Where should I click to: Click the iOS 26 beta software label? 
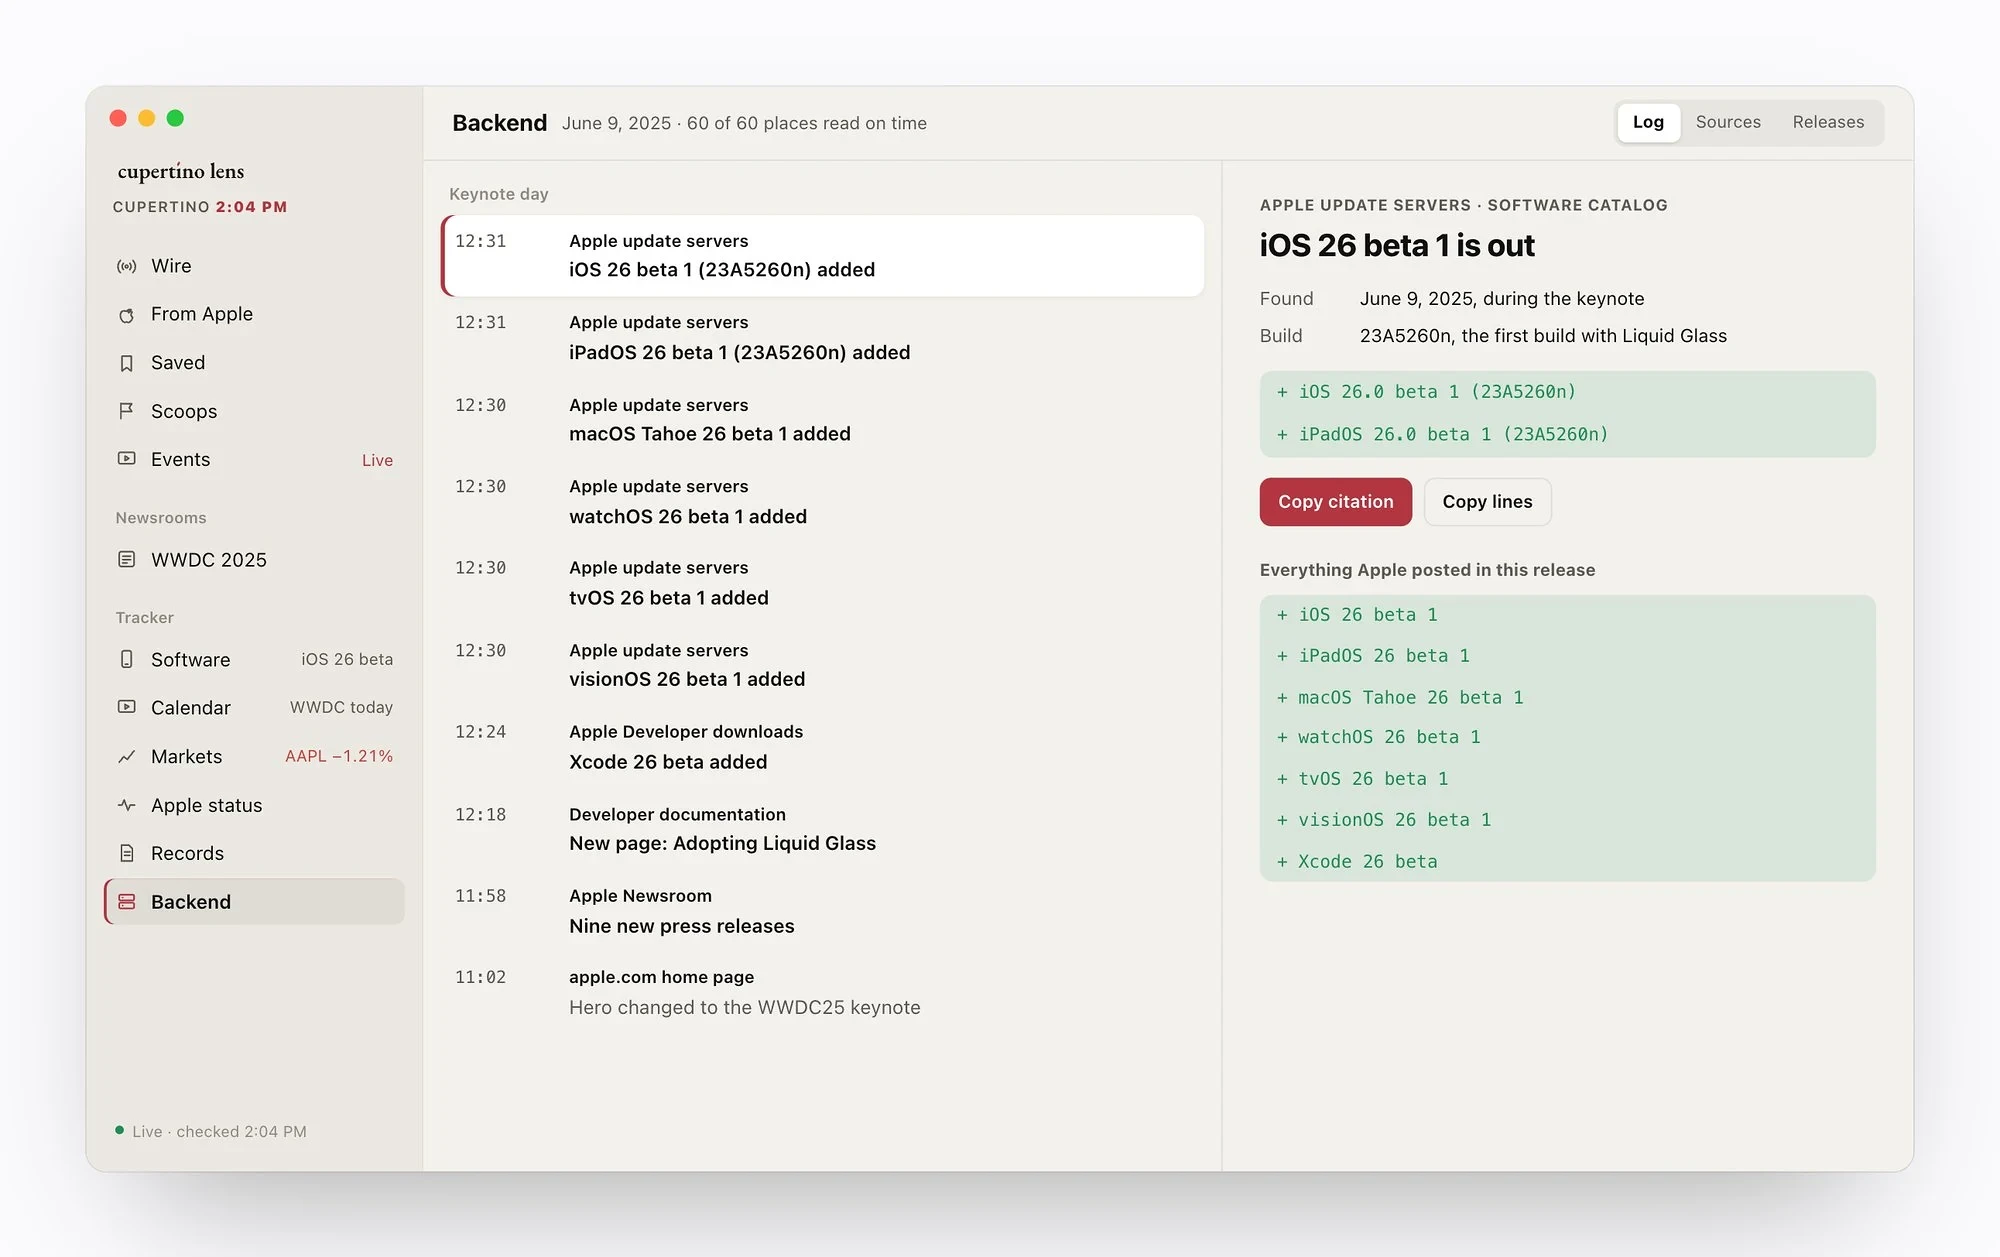[347, 660]
